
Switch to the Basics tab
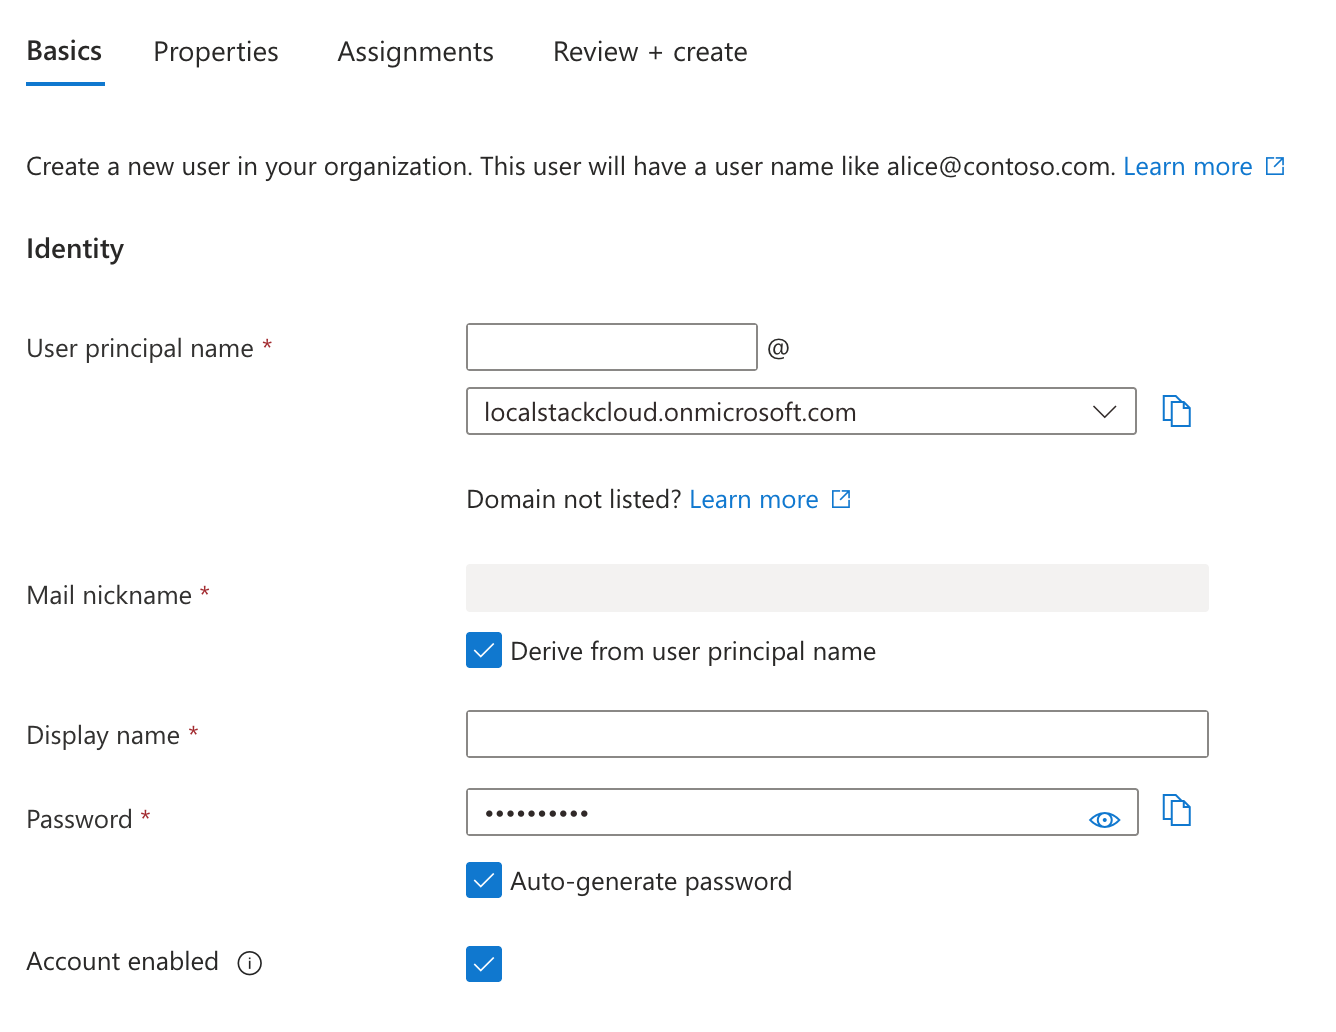click(65, 51)
